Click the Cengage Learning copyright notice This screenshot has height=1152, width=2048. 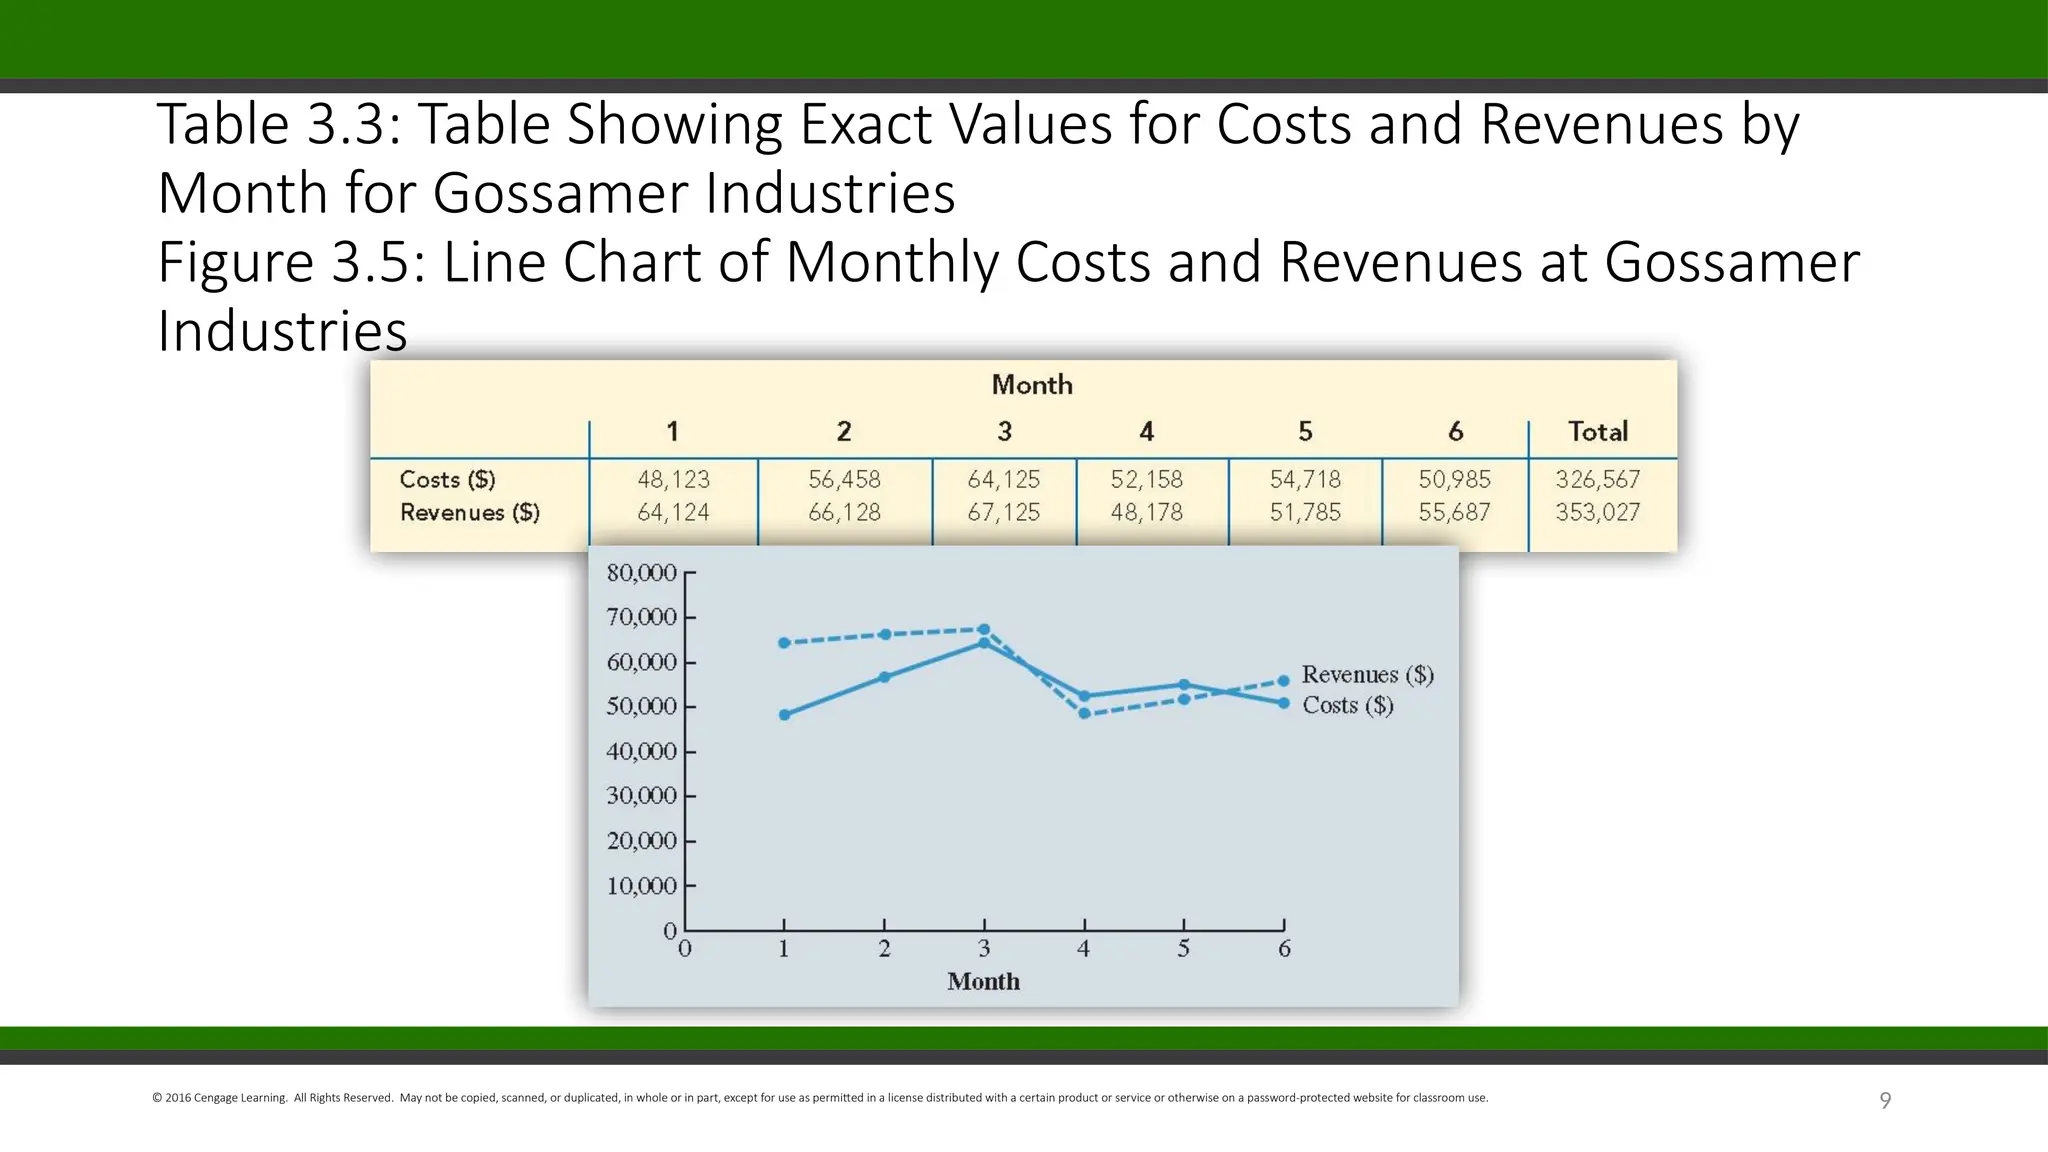point(820,1098)
